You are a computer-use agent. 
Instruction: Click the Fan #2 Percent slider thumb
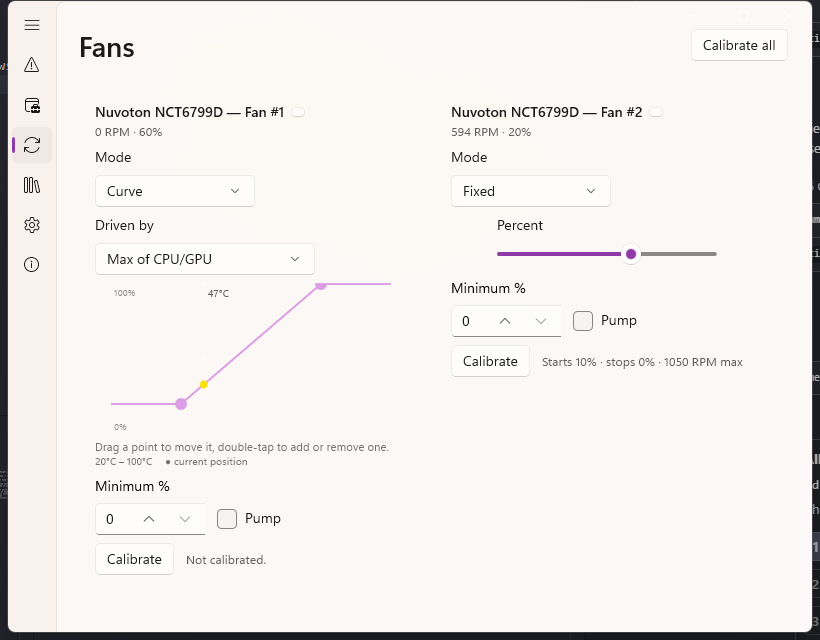click(x=631, y=254)
